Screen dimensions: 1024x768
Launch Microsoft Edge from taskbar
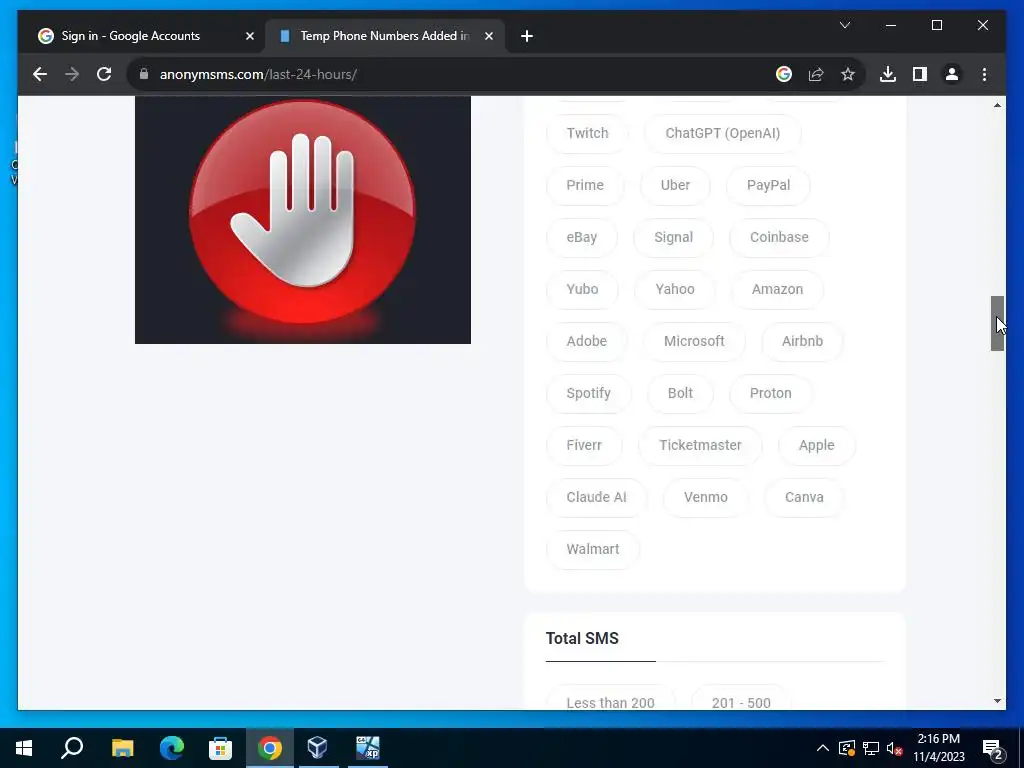tap(172, 748)
